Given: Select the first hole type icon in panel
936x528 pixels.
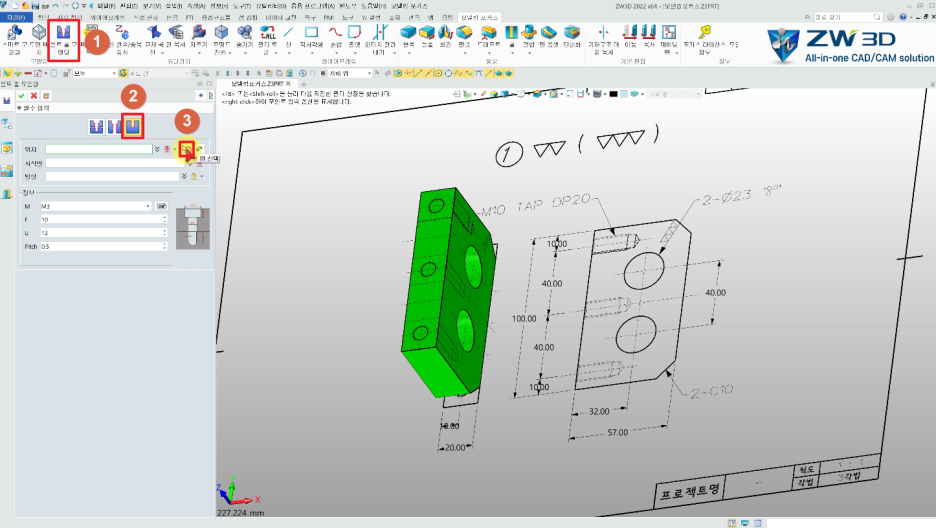Looking at the screenshot, I should pyautogui.click(x=96, y=126).
